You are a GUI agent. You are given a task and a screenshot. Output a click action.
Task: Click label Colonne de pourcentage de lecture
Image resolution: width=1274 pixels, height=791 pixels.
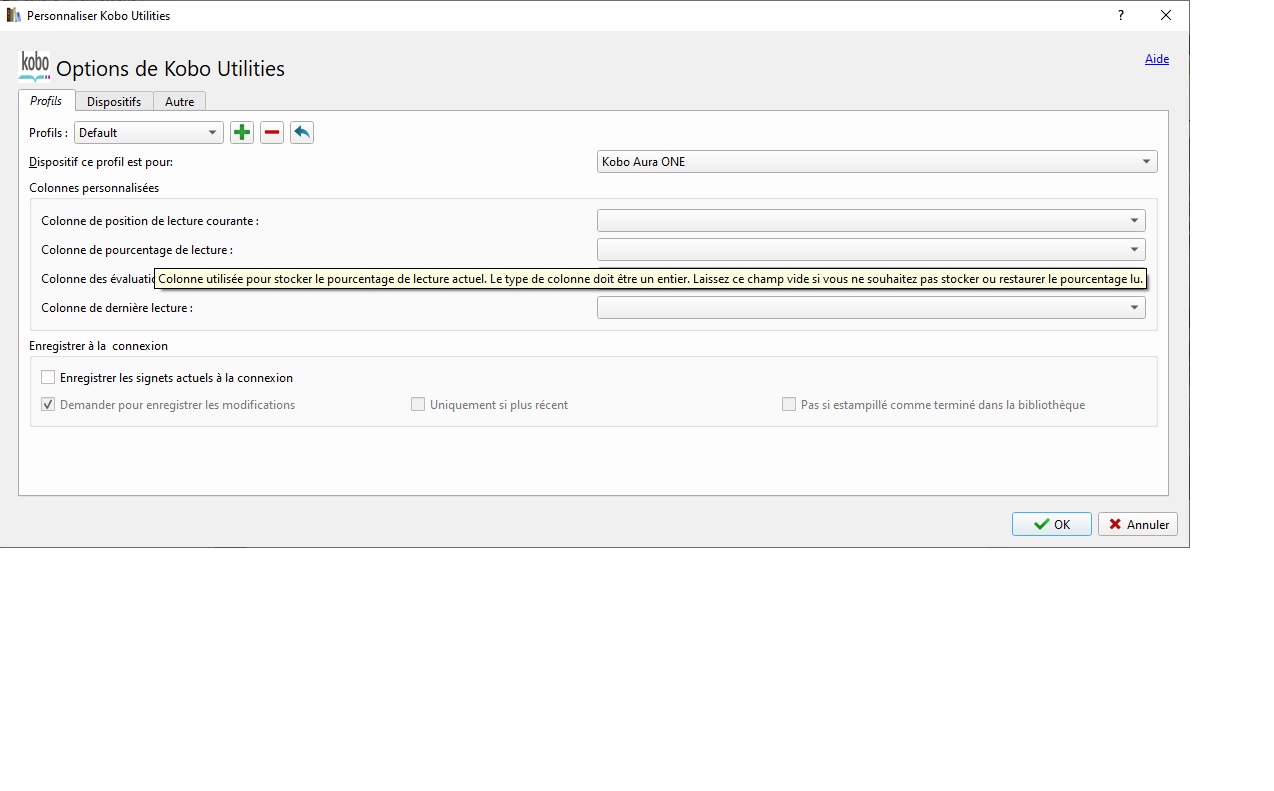point(137,250)
